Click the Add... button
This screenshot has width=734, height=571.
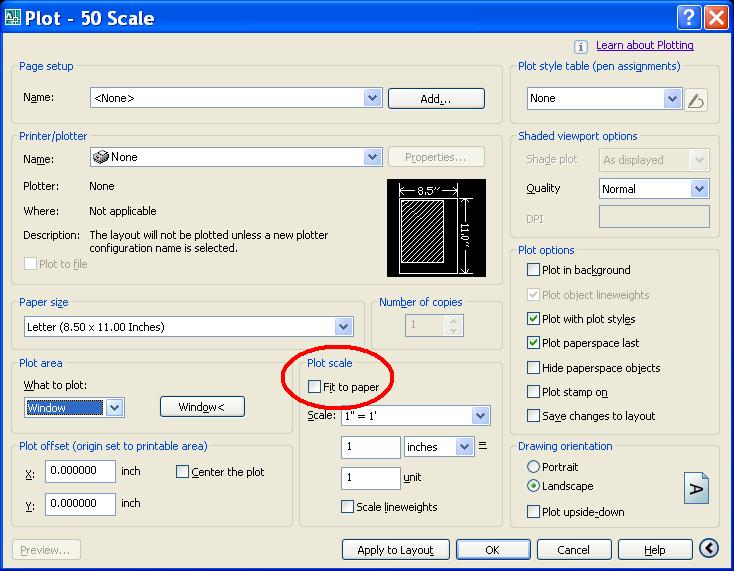point(436,98)
